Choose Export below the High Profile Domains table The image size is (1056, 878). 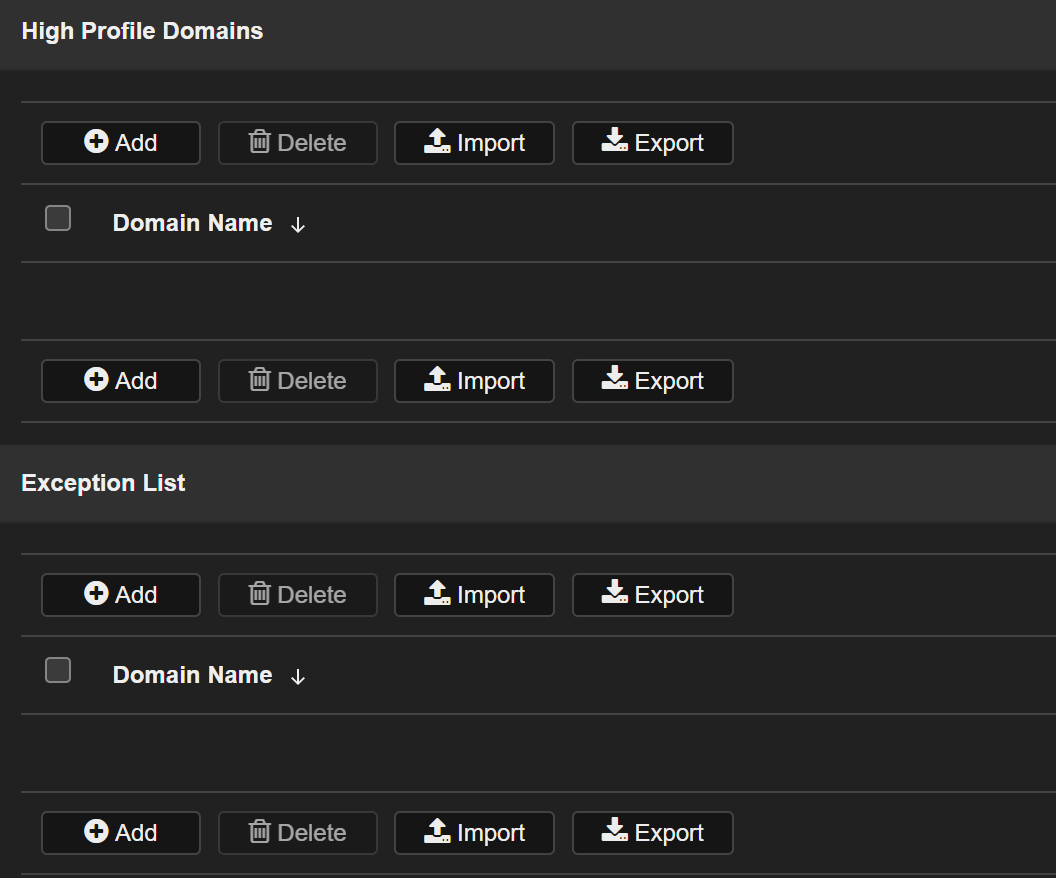(x=652, y=381)
